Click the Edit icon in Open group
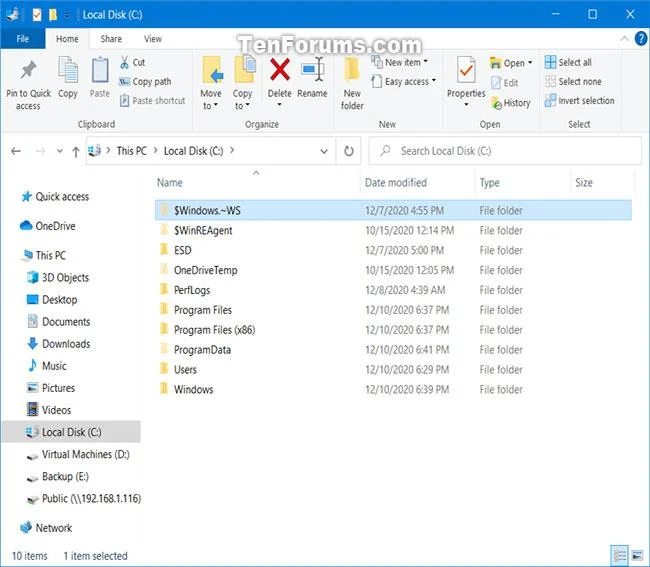 click(496, 83)
